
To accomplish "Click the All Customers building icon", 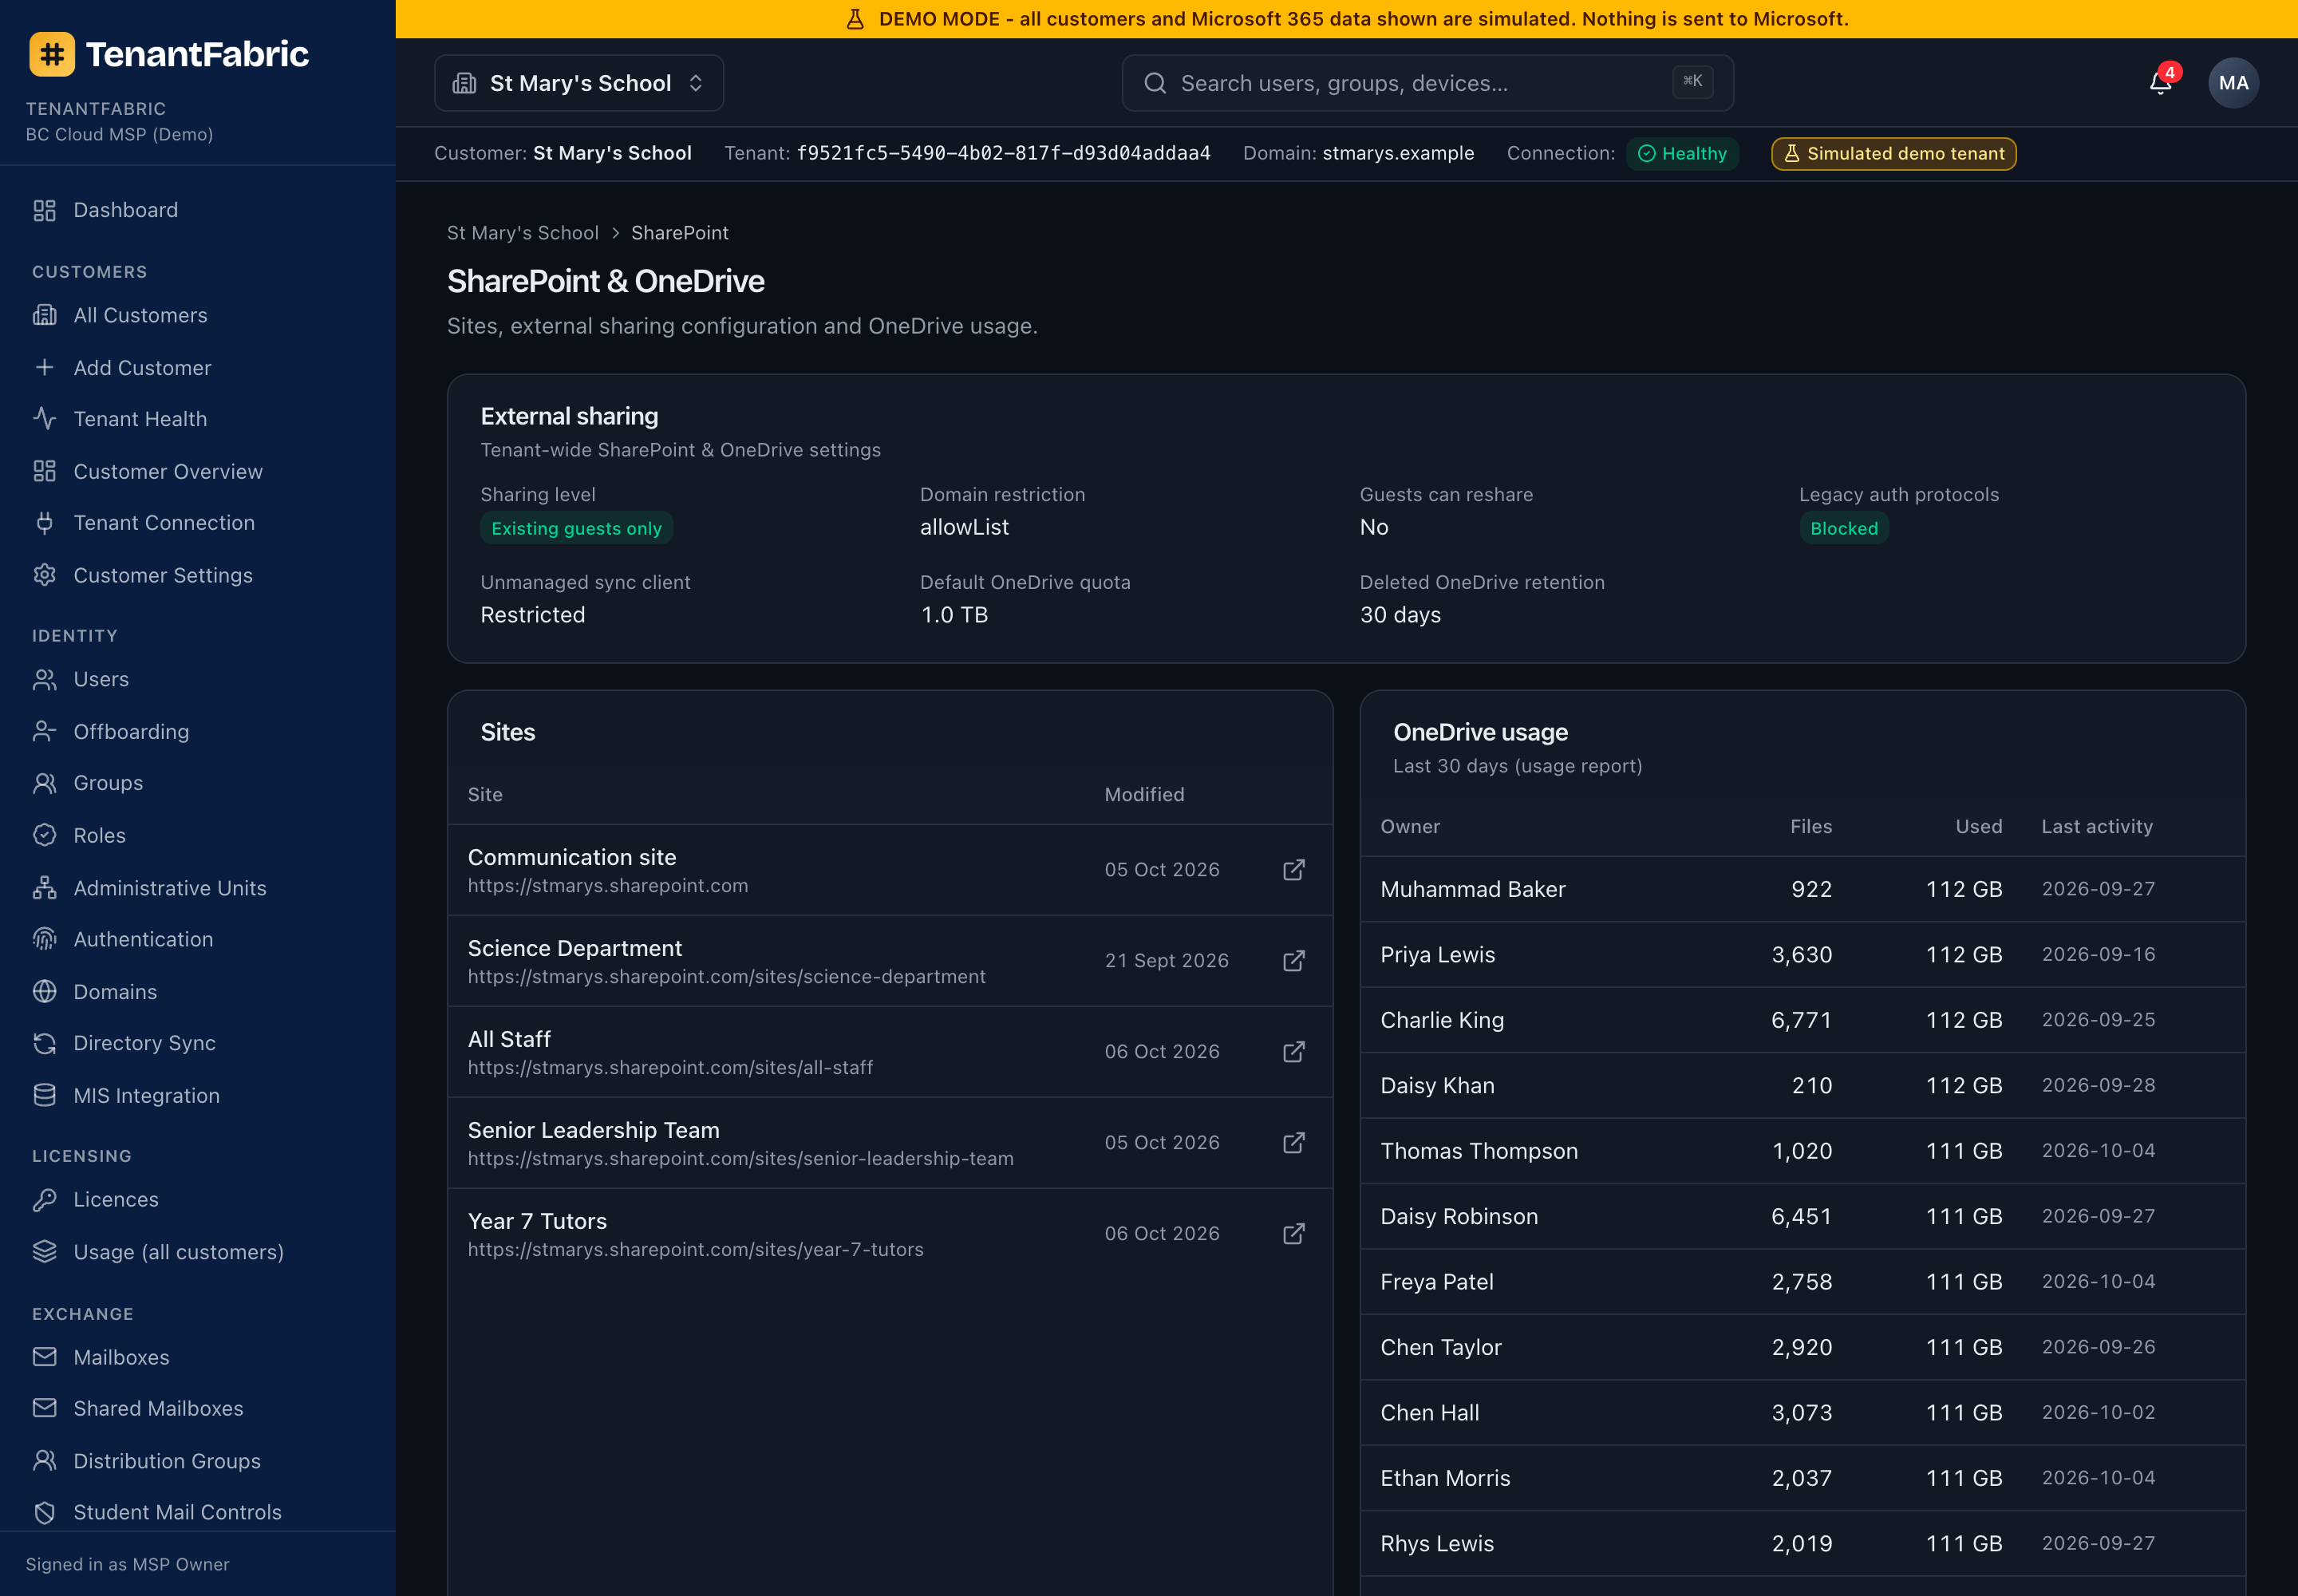I will click(44, 315).
